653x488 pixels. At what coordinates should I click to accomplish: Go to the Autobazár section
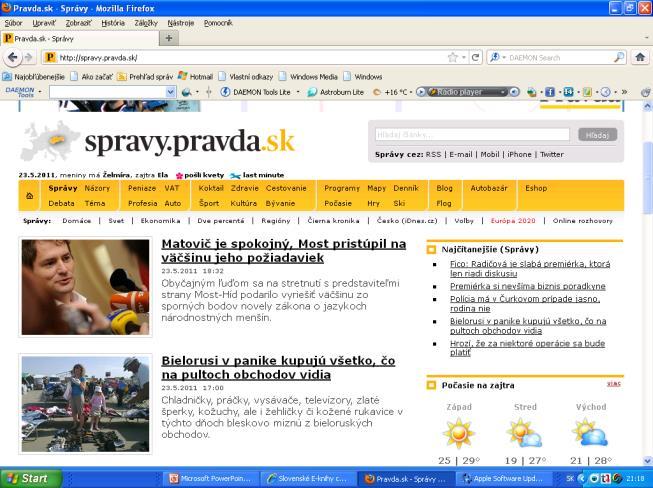pyautogui.click(x=489, y=188)
